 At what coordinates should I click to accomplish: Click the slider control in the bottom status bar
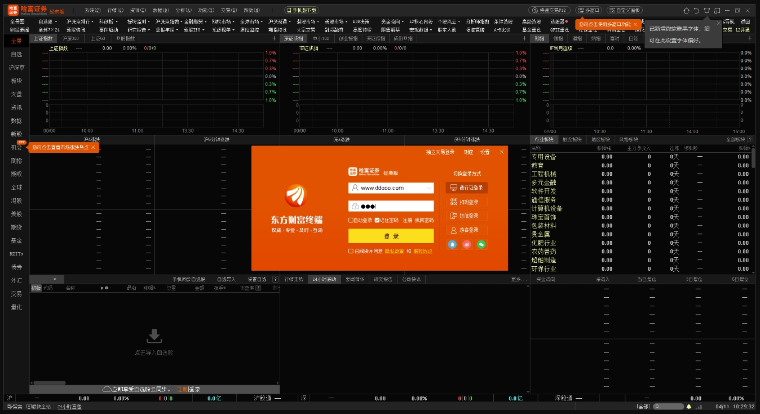[x=668, y=406]
